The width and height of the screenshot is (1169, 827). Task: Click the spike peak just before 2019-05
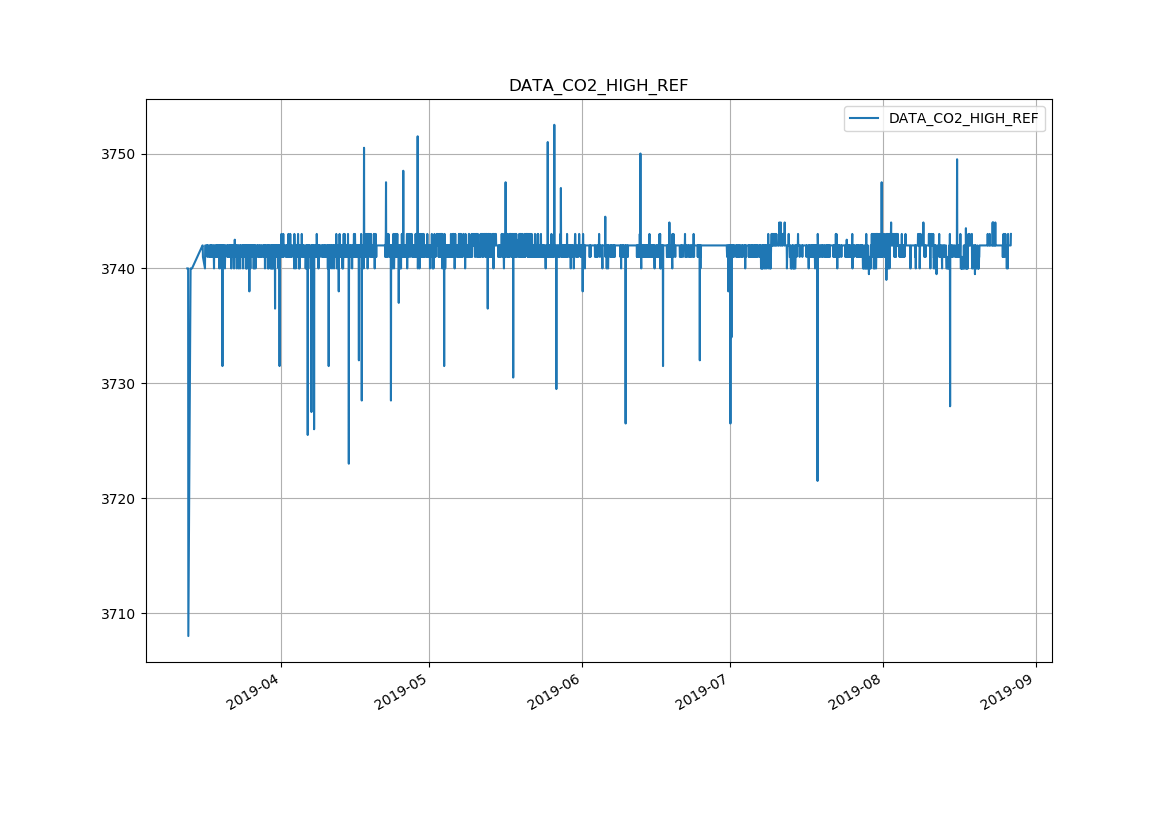click(x=417, y=137)
